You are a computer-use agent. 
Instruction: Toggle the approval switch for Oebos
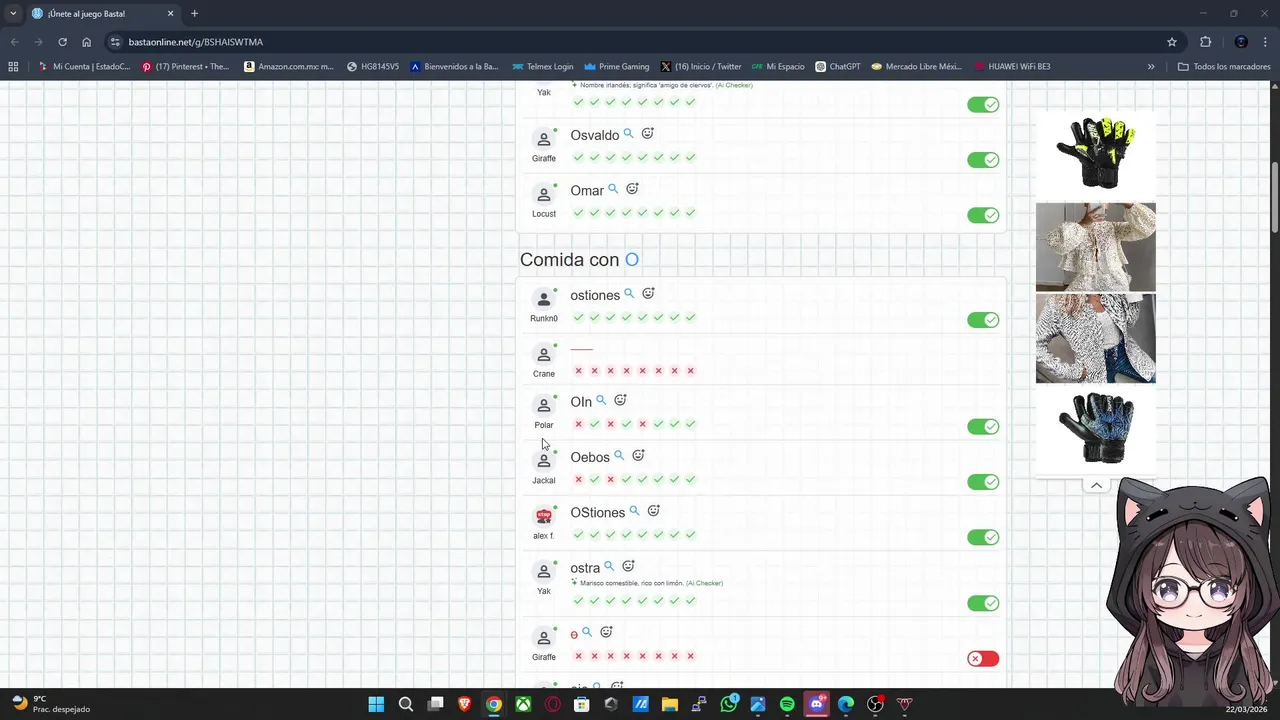tap(983, 482)
